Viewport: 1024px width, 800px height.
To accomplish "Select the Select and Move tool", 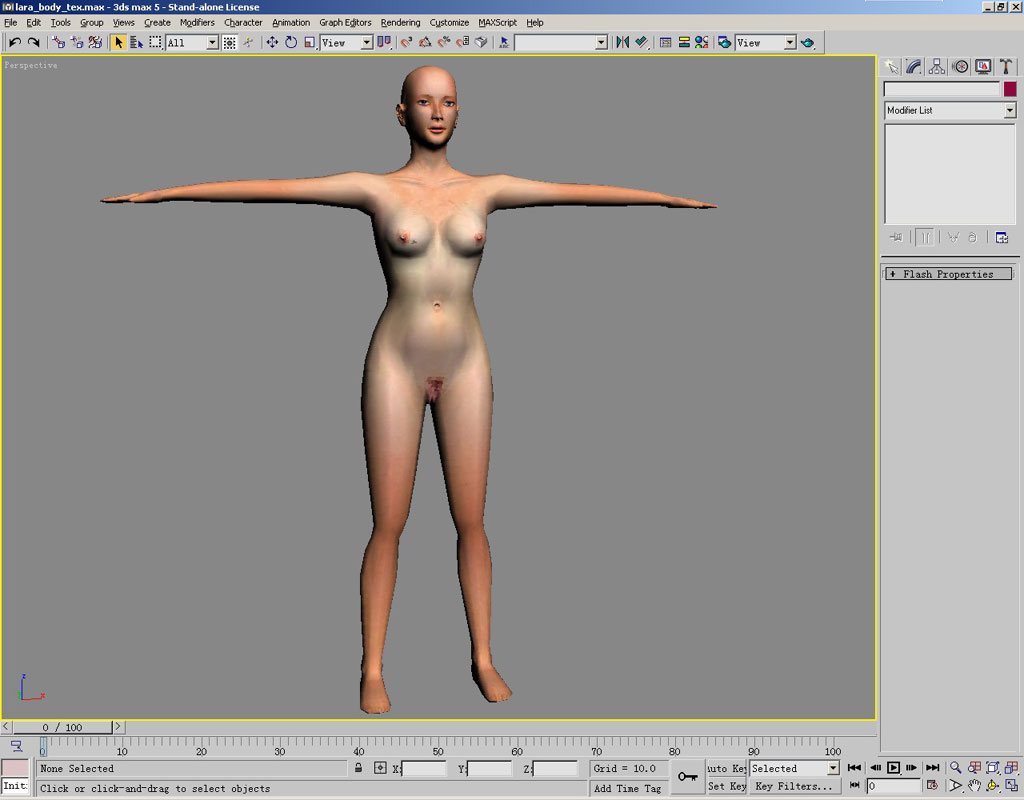I will click(x=272, y=42).
